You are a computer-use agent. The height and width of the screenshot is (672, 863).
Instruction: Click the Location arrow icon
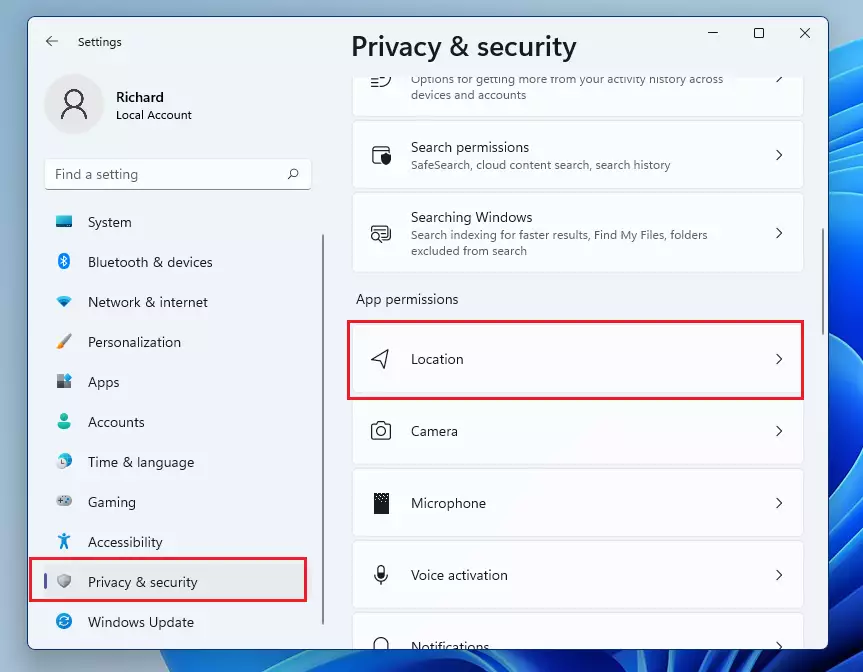pyautogui.click(x=380, y=359)
